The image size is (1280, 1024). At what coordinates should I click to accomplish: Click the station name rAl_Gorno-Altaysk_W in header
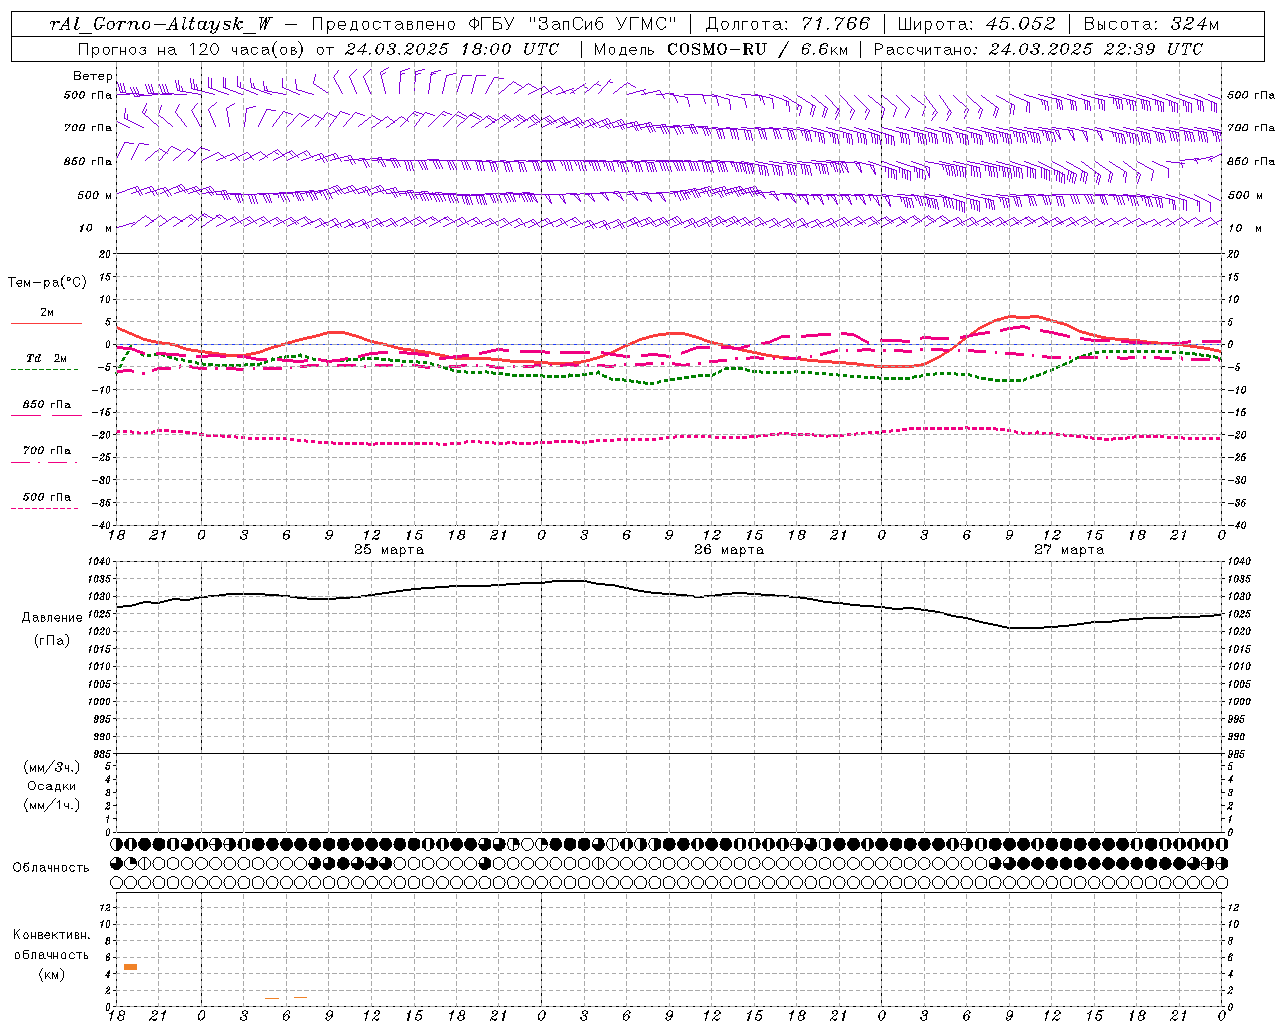click(x=161, y=24)
